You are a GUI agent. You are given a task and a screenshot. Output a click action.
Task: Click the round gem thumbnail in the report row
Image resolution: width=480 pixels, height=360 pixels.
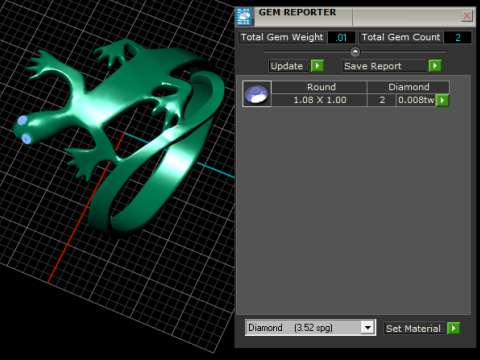tap(256, 94)
